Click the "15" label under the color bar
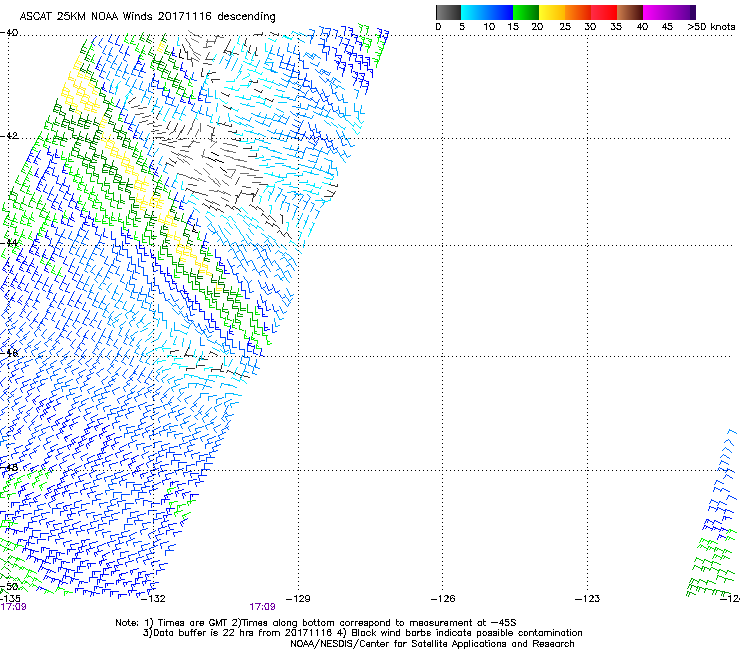 pos(513,27)
